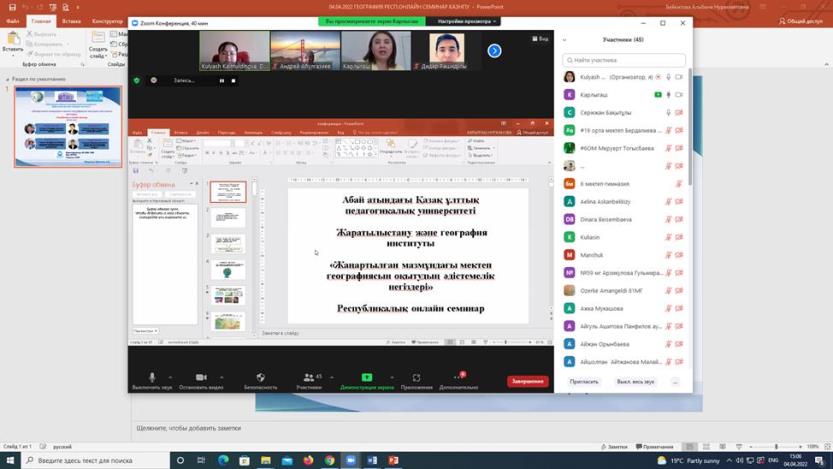Open Участники participants list icon
Image resolution: width=833 pixels, height=469 pixels.
(308, 378)
